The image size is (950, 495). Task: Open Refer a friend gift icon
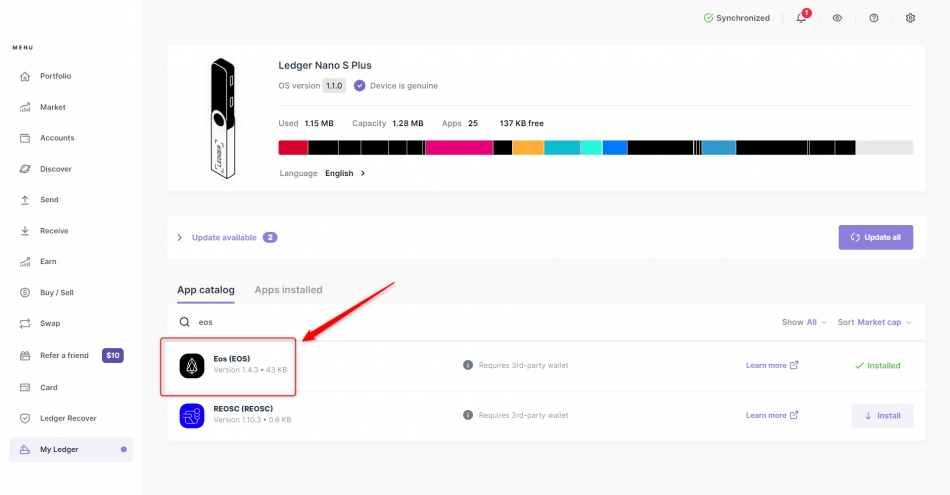tap(25, 356)
